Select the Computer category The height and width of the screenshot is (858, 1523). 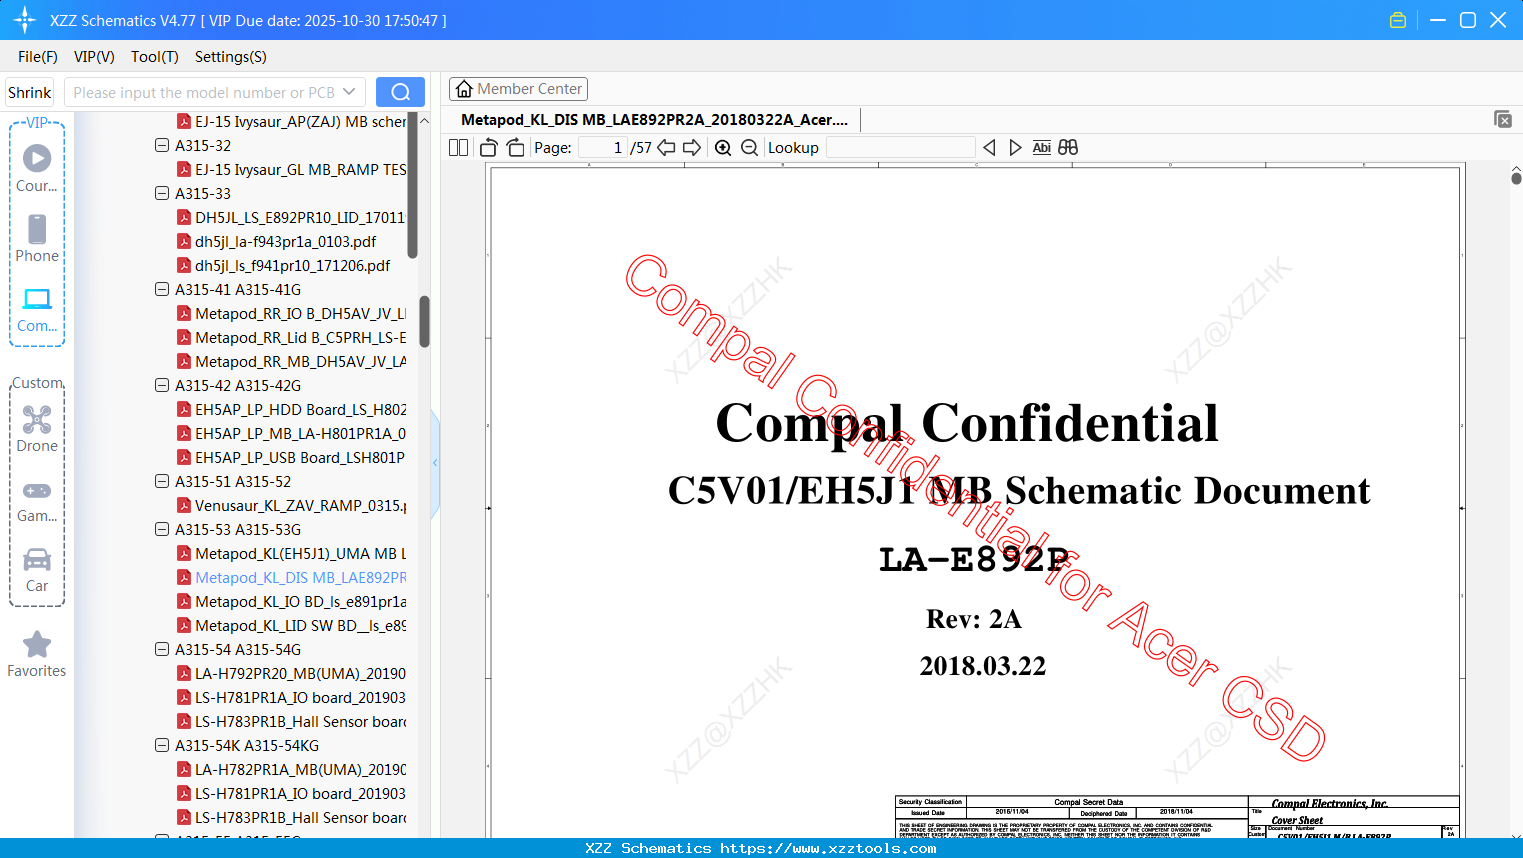click(37, 309)
